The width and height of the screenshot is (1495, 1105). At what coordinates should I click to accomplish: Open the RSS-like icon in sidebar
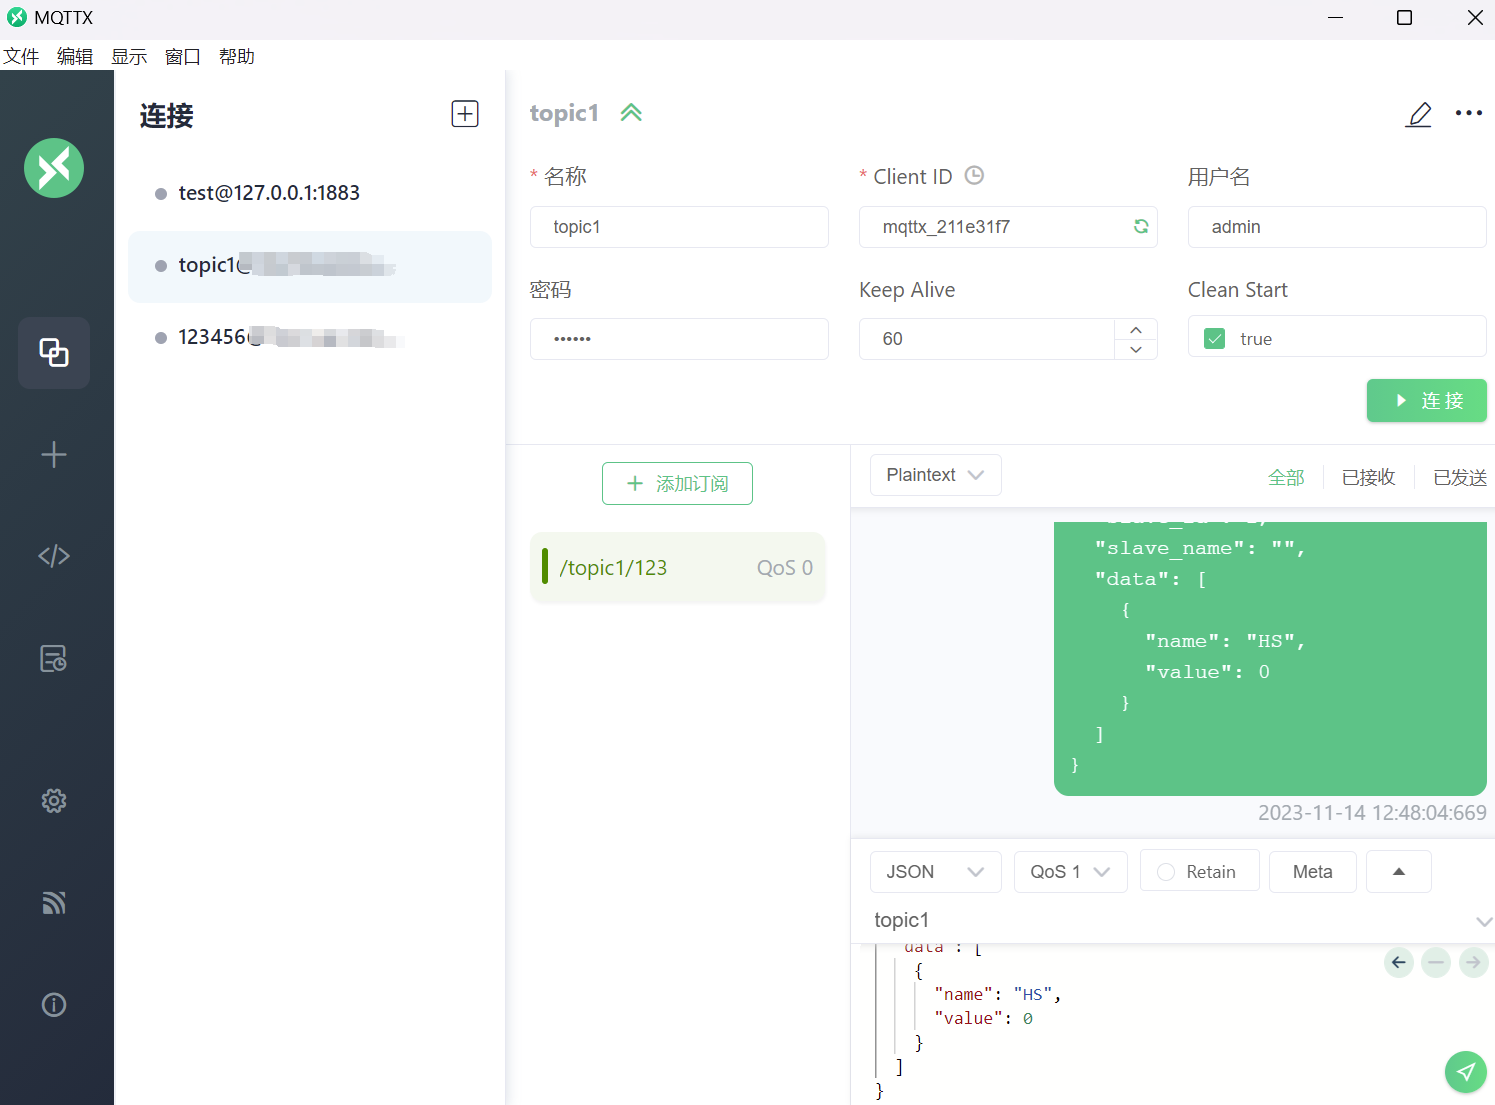click(54, 903)
